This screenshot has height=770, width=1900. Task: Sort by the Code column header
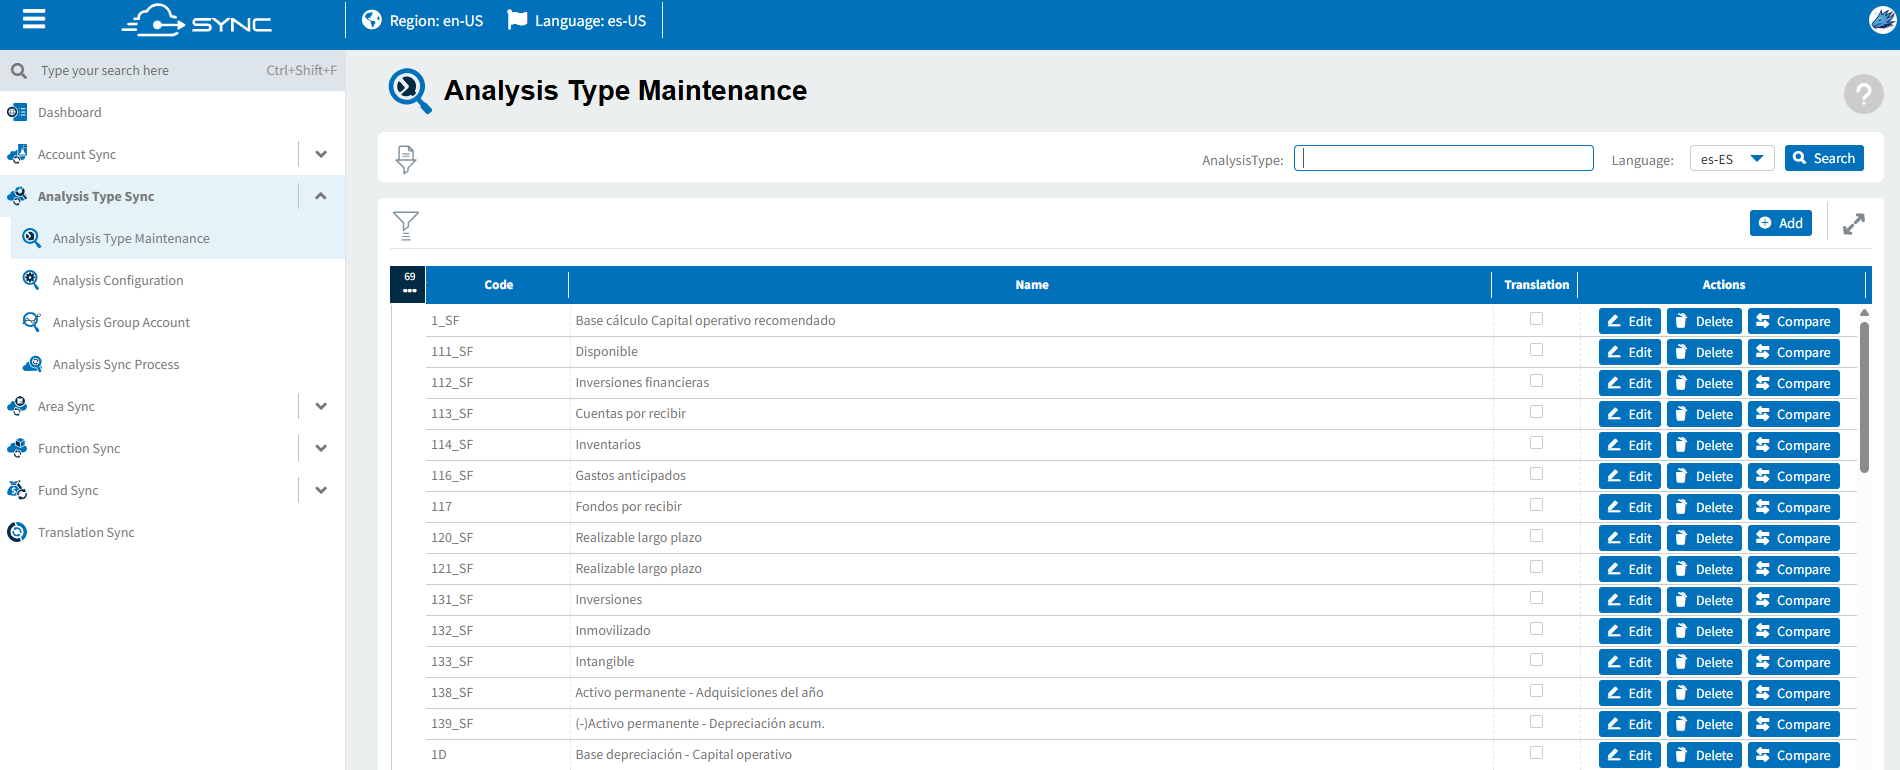pyautogui.click(x=498, y=285)
